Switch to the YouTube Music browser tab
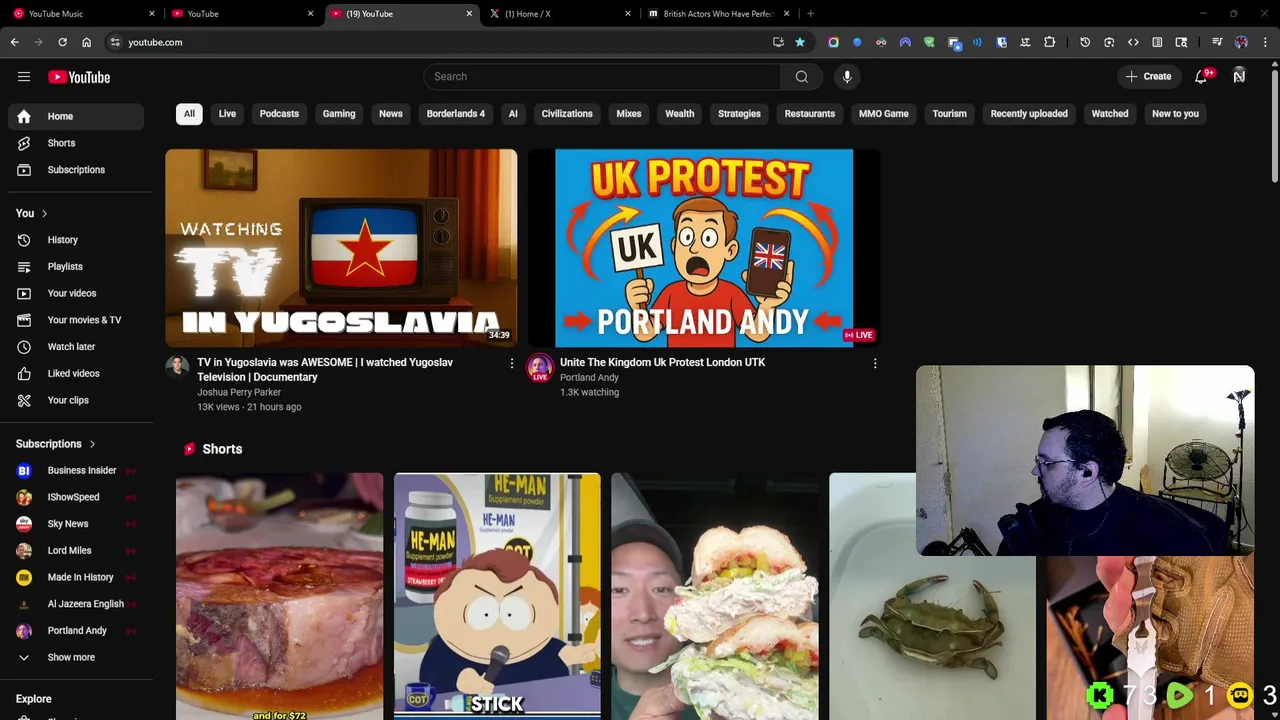Viewport: 1280px width, 720px height. (85, 14)
